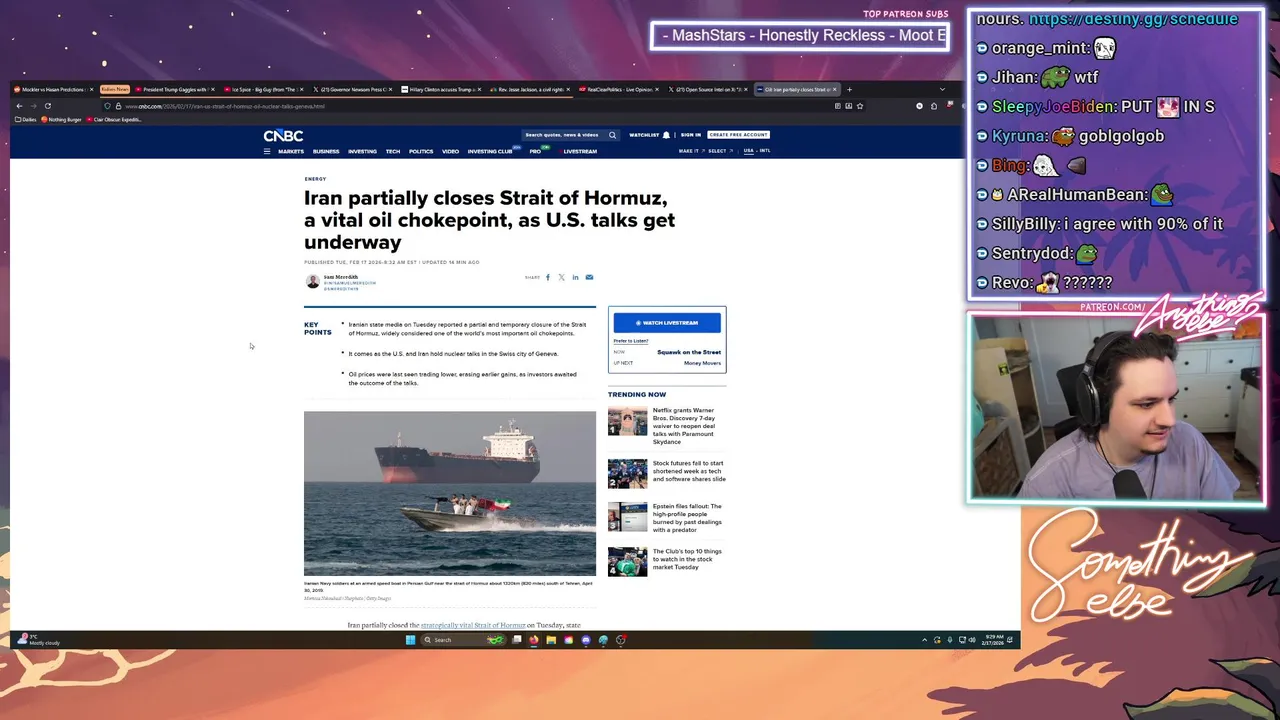
Task: Click browser forward arrow
Action: 33,106
